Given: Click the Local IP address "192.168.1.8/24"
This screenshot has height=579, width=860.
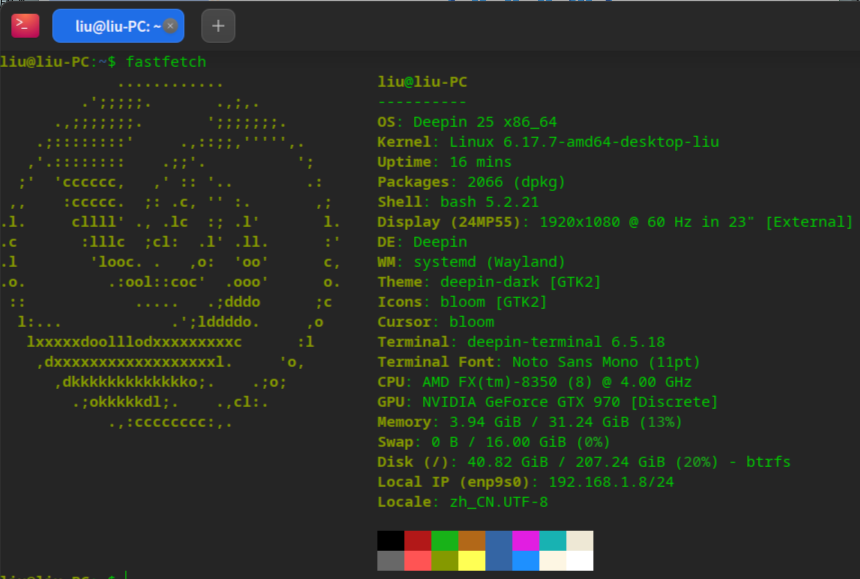Looking at the screenshot, I should point(611,482).
